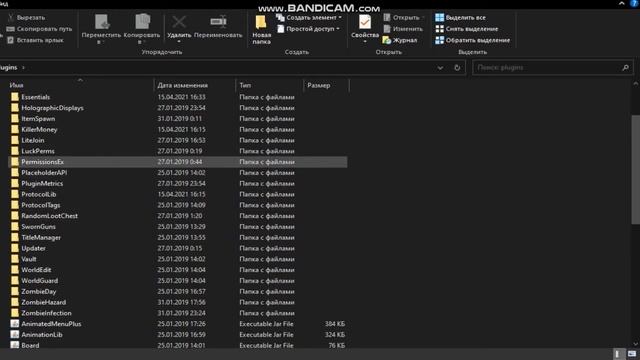Select the ProtocolTags folder
640x360 pixels.
(178, 205)
